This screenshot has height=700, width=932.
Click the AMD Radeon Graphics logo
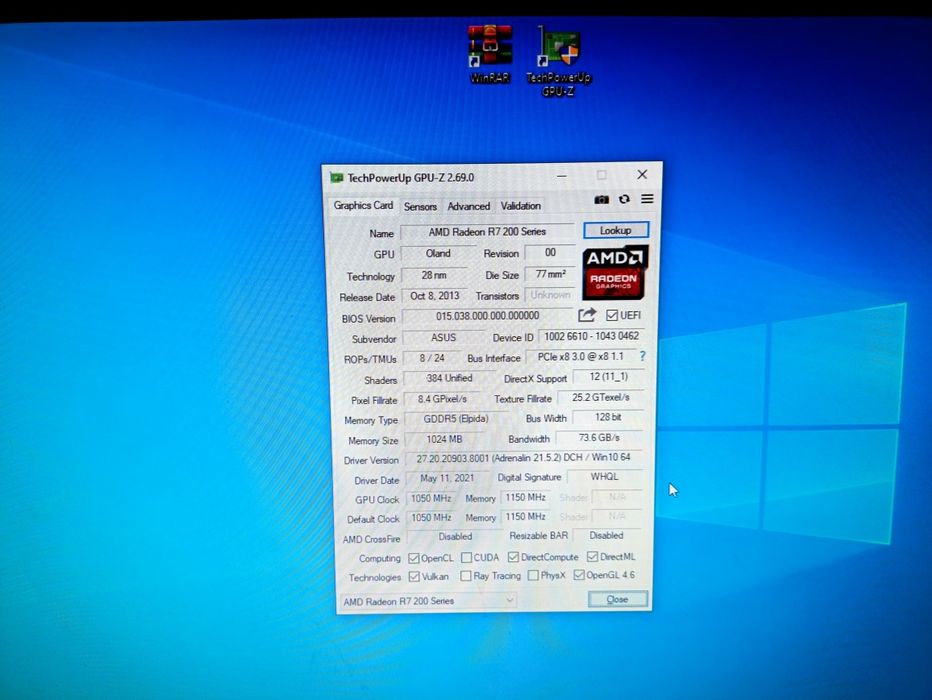tap(615, 273)
